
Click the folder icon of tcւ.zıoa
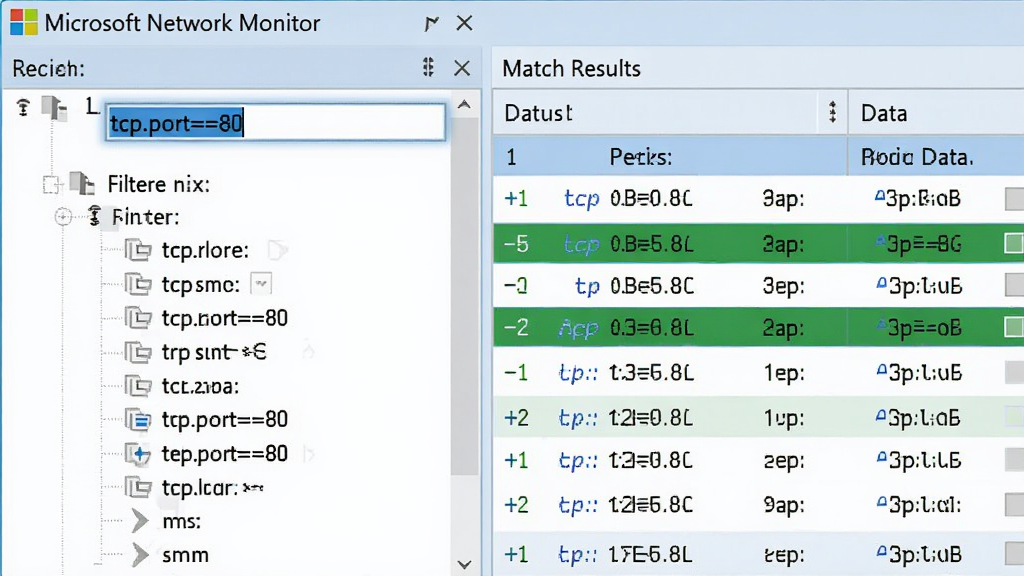click(138, 386)
